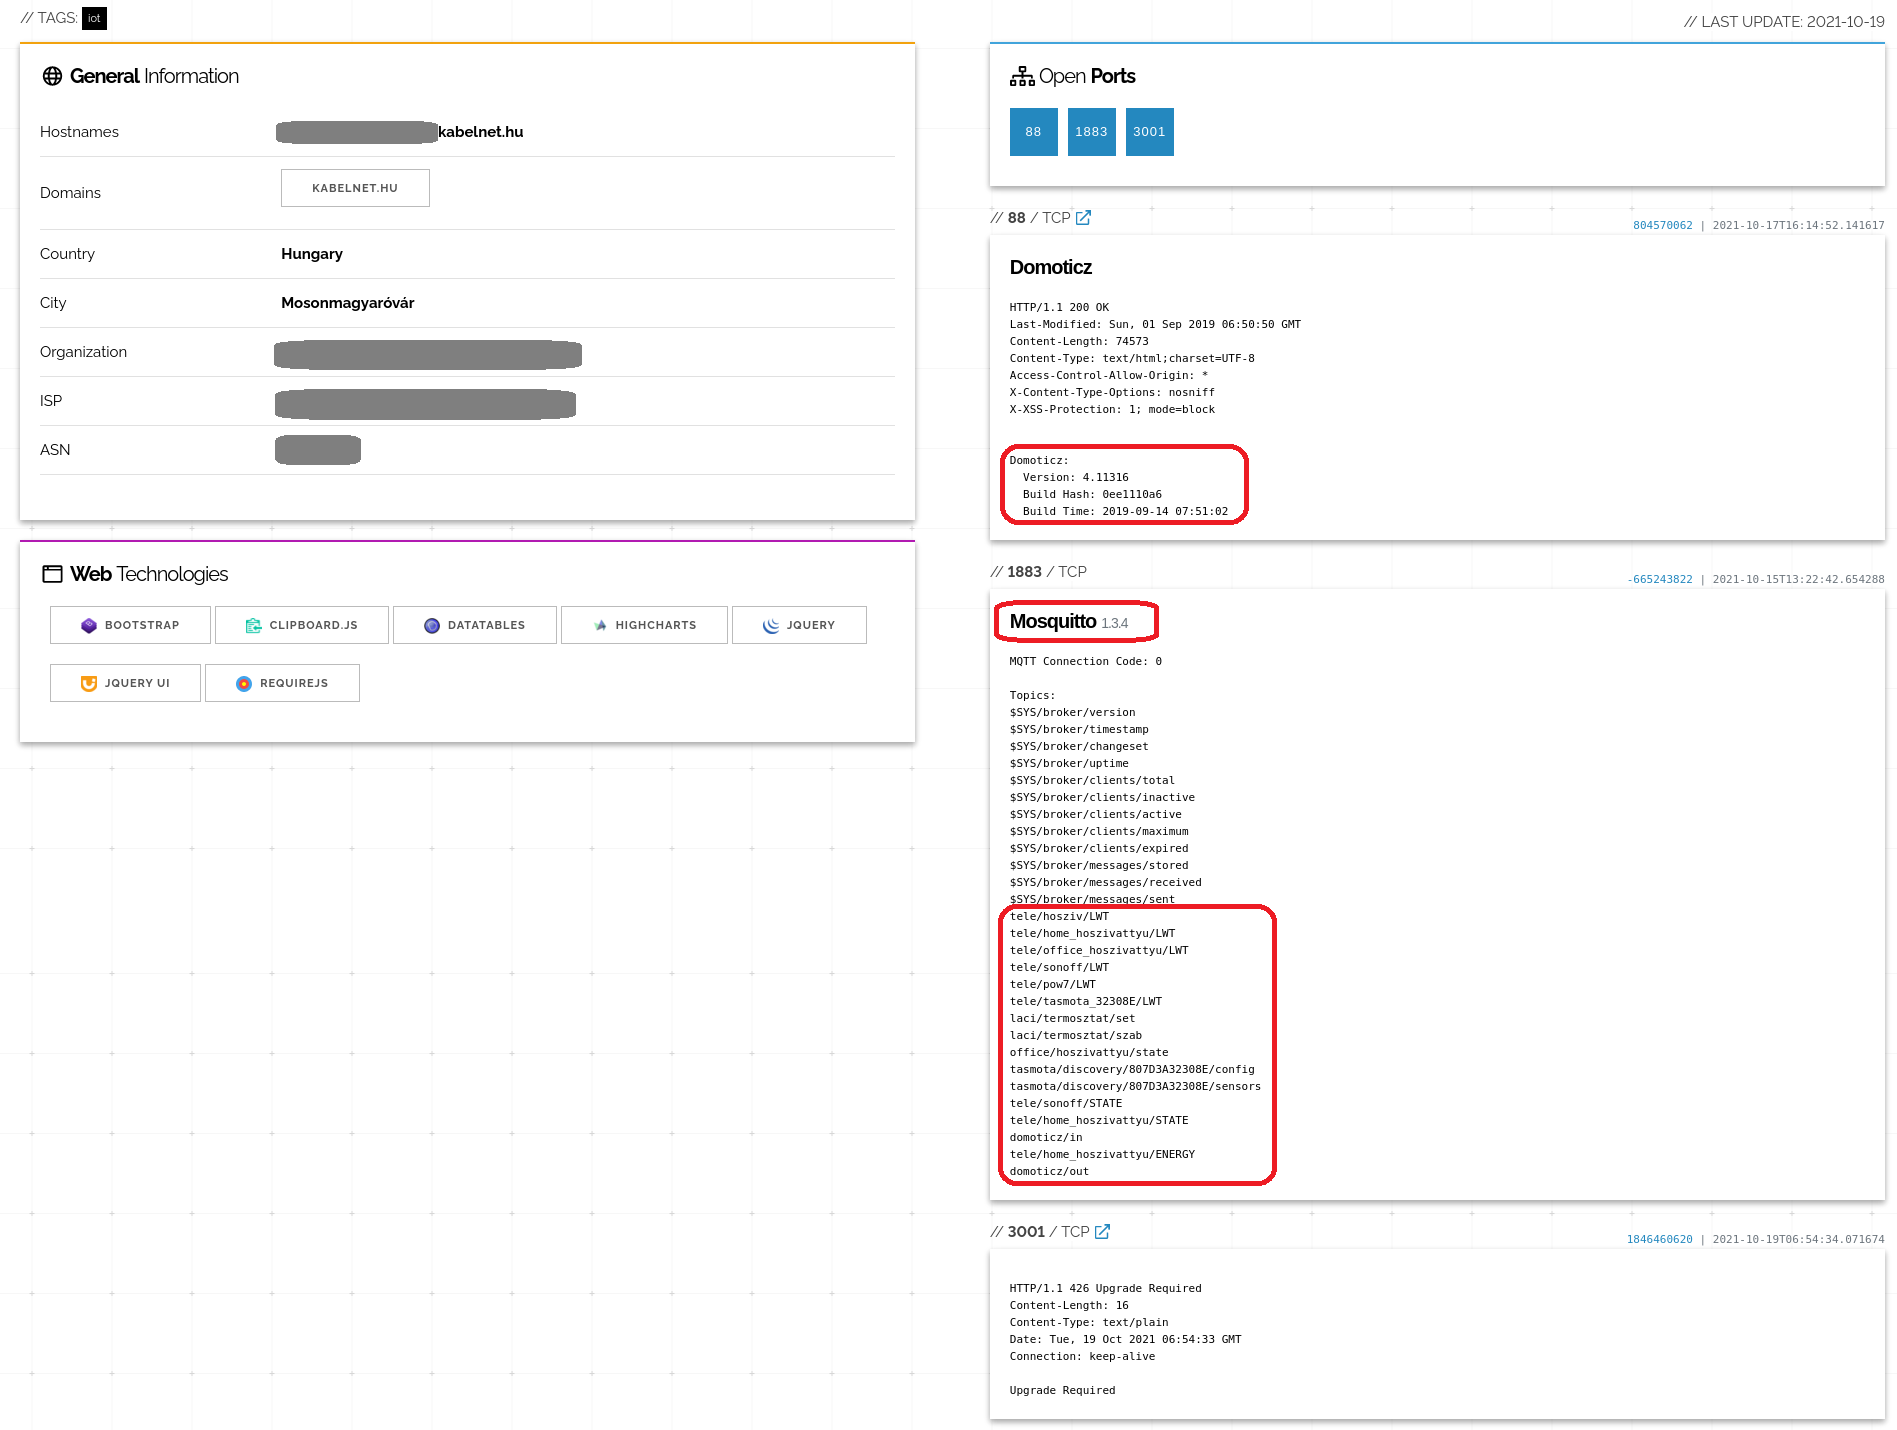Screen dimensions: 1897x1430
Task: Click the Mosquitto service heading
Action: click(1053, 621)
